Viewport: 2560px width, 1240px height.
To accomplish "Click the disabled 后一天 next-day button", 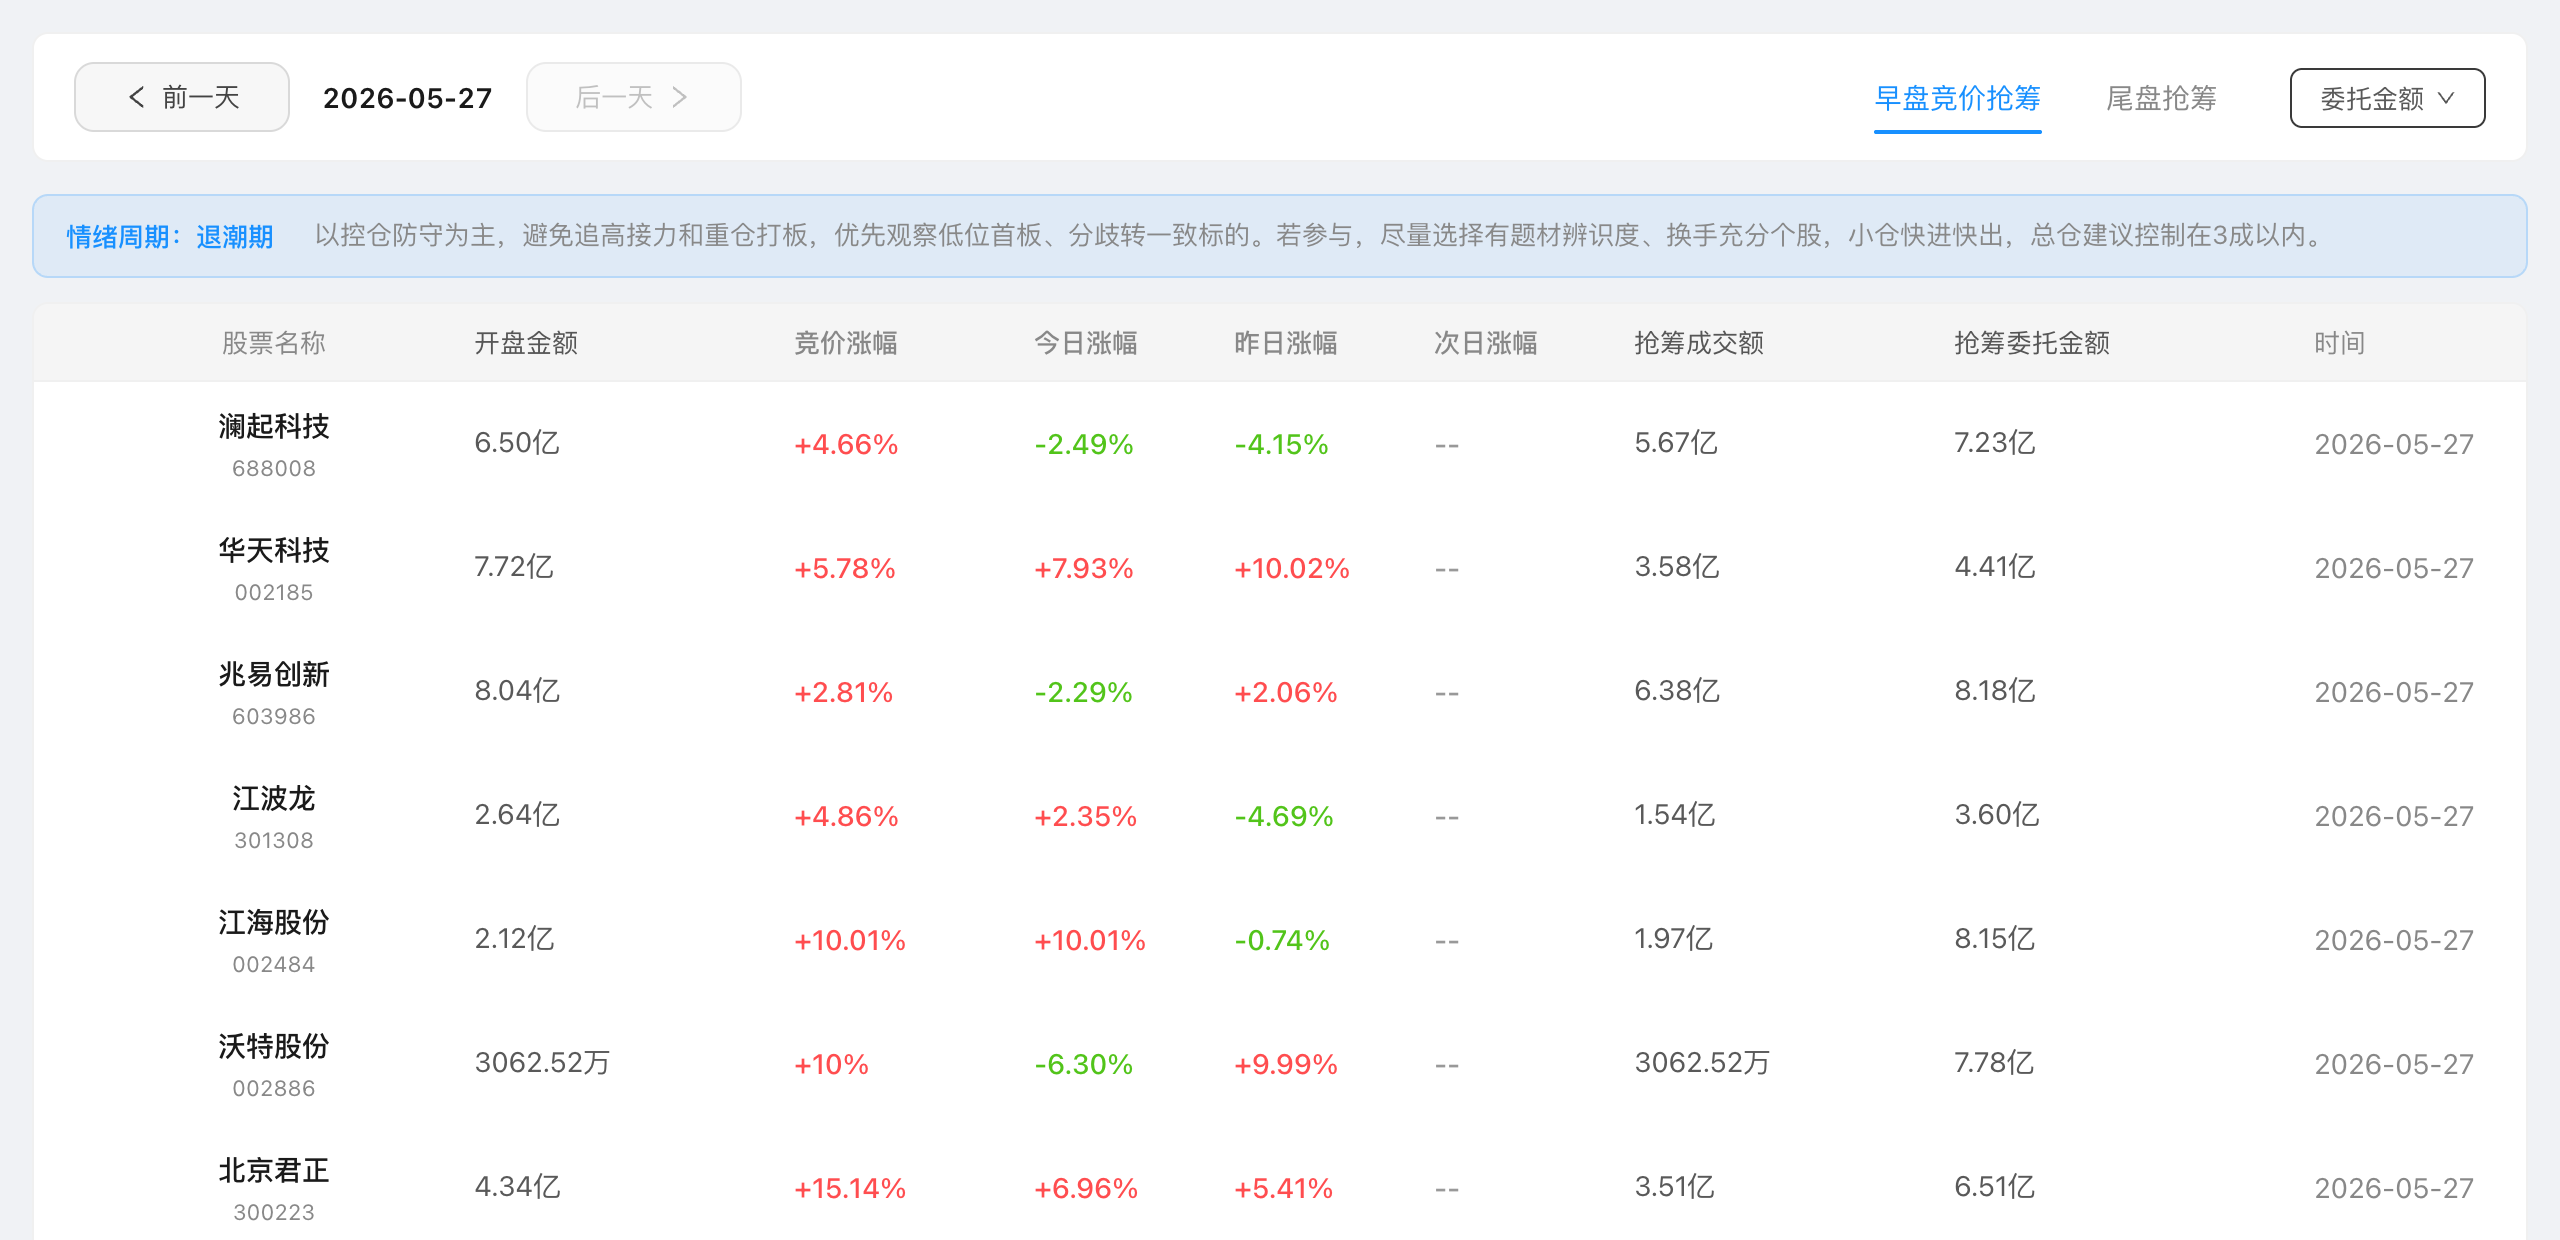I will [x=634, y=97].
